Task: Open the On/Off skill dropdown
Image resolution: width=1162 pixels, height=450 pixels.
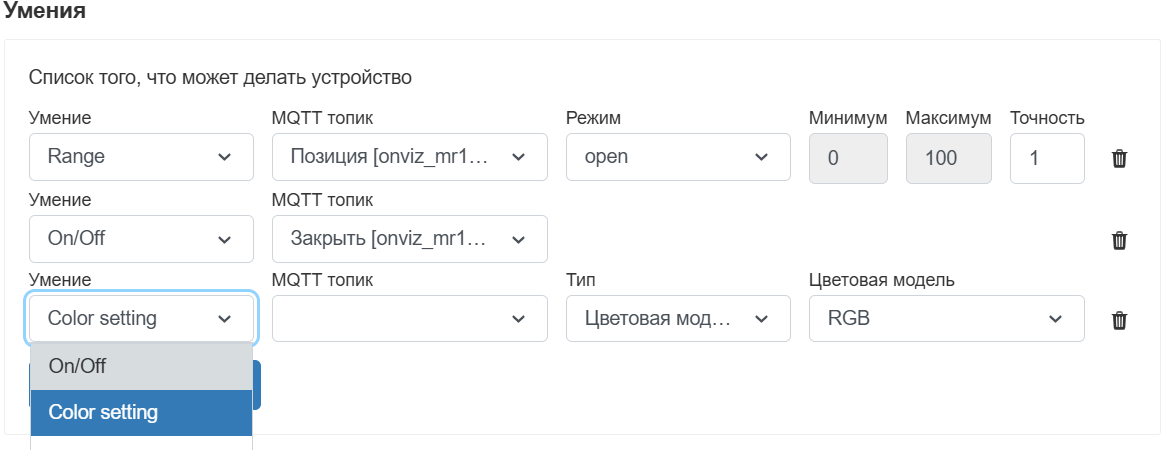Action: [x=140, y=239]
